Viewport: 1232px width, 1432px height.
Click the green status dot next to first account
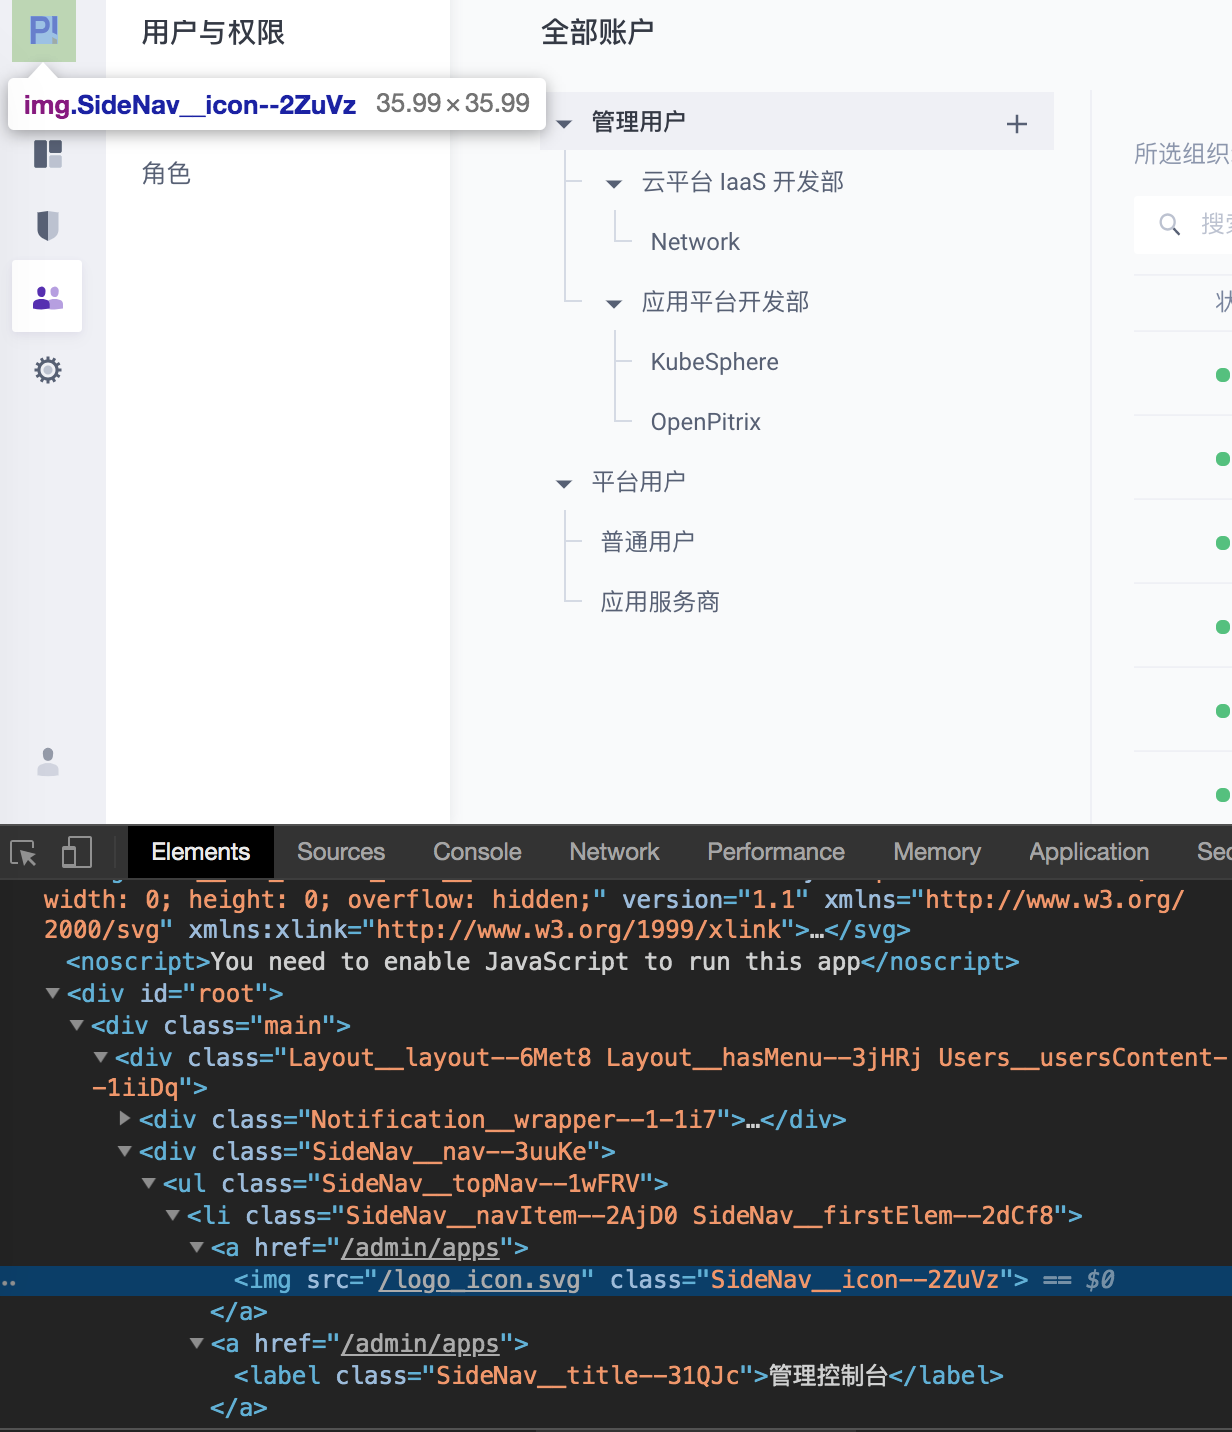[x=1221, y=376]
